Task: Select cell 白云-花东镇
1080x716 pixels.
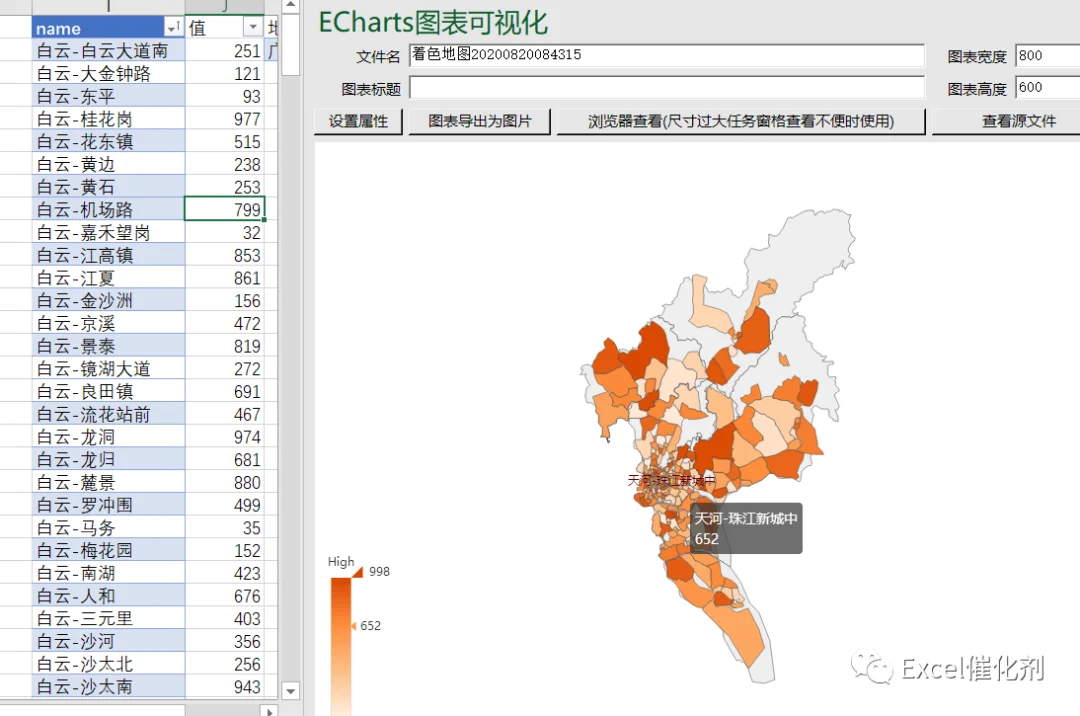Action: pos(108,141)
